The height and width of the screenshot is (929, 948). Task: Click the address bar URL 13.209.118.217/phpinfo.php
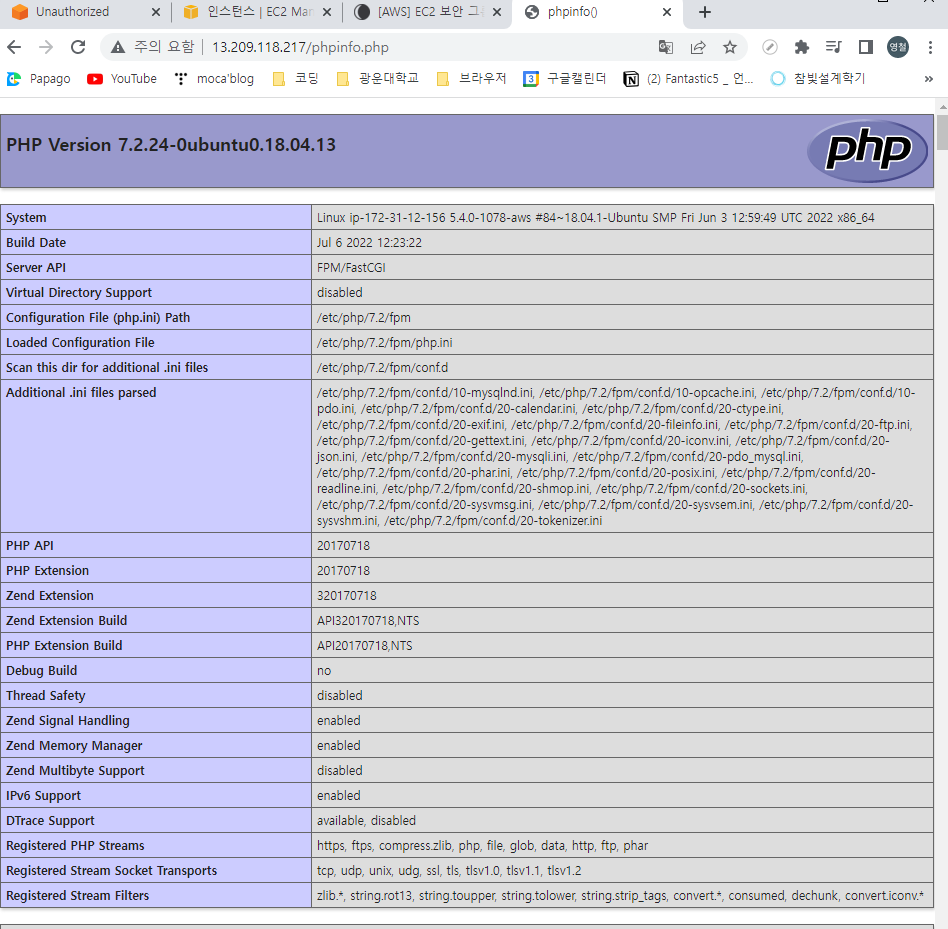[300, 47]
